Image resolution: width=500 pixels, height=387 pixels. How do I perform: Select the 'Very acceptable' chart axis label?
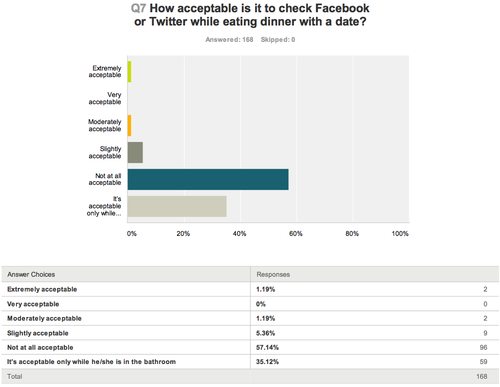[105, 98]
